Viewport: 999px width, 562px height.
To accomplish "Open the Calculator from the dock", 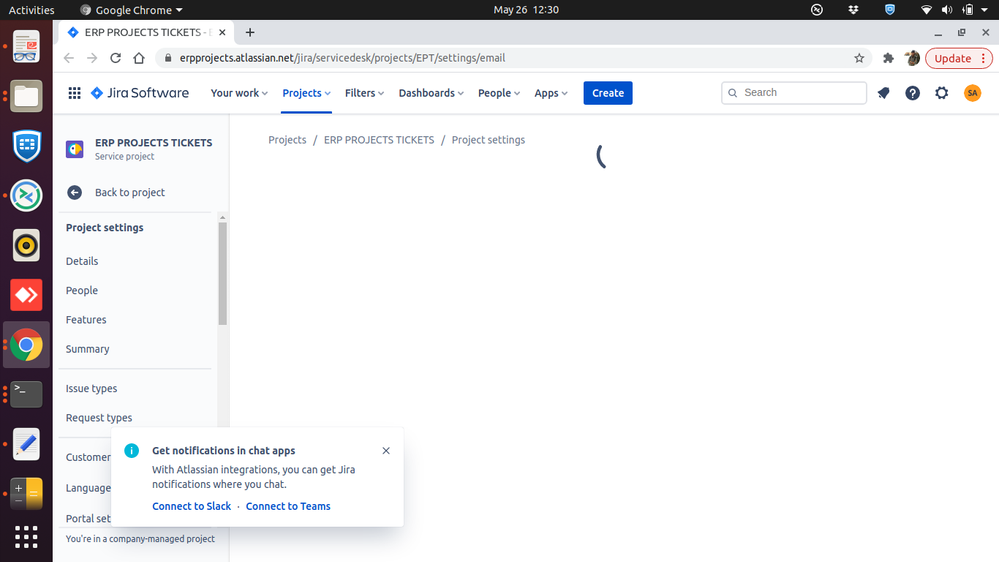I will [26, 494].
